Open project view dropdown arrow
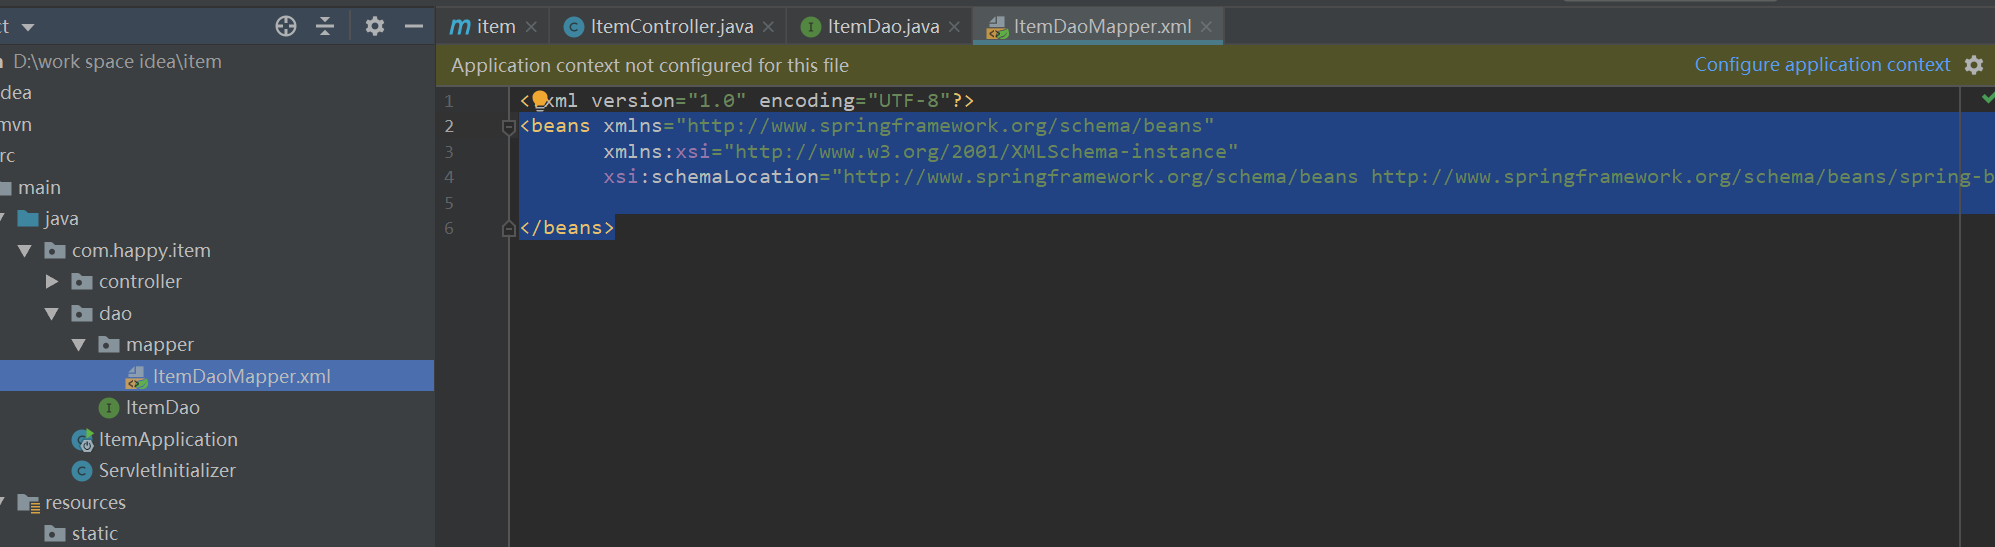 coord(28,27)
